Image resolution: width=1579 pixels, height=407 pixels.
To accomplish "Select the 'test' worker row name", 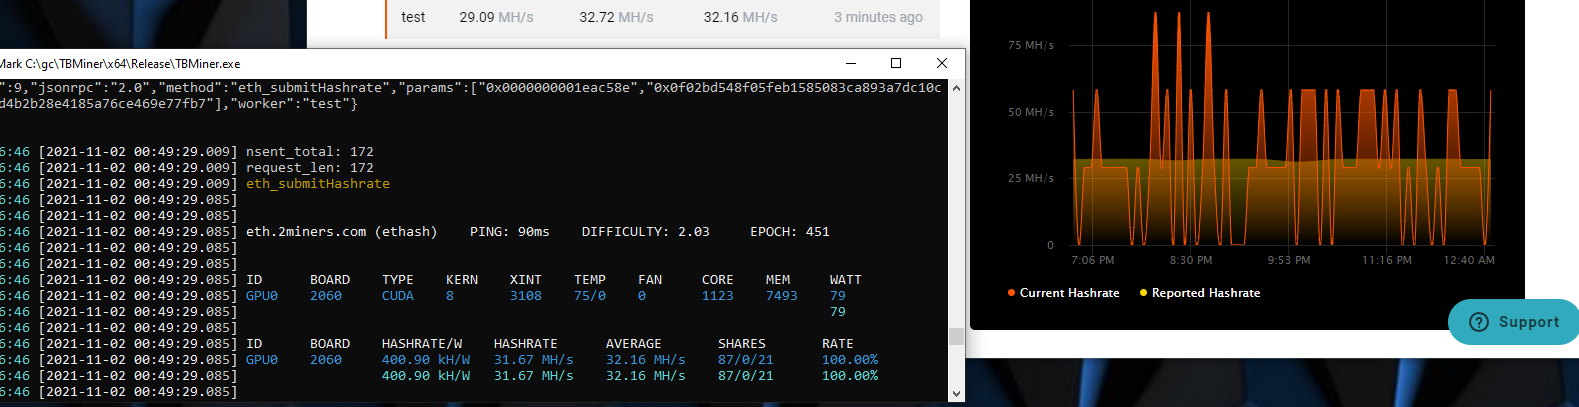I will click(x=413, y=17).
